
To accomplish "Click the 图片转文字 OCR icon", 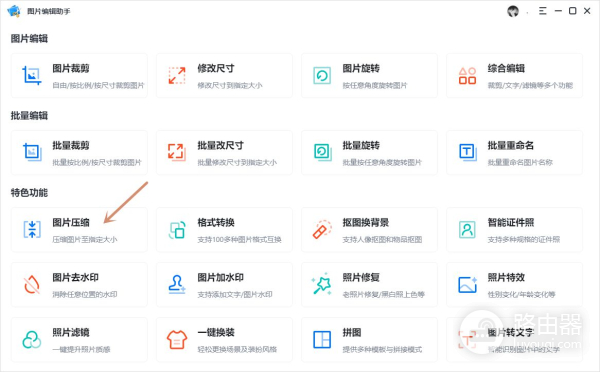I will point(467,339).
